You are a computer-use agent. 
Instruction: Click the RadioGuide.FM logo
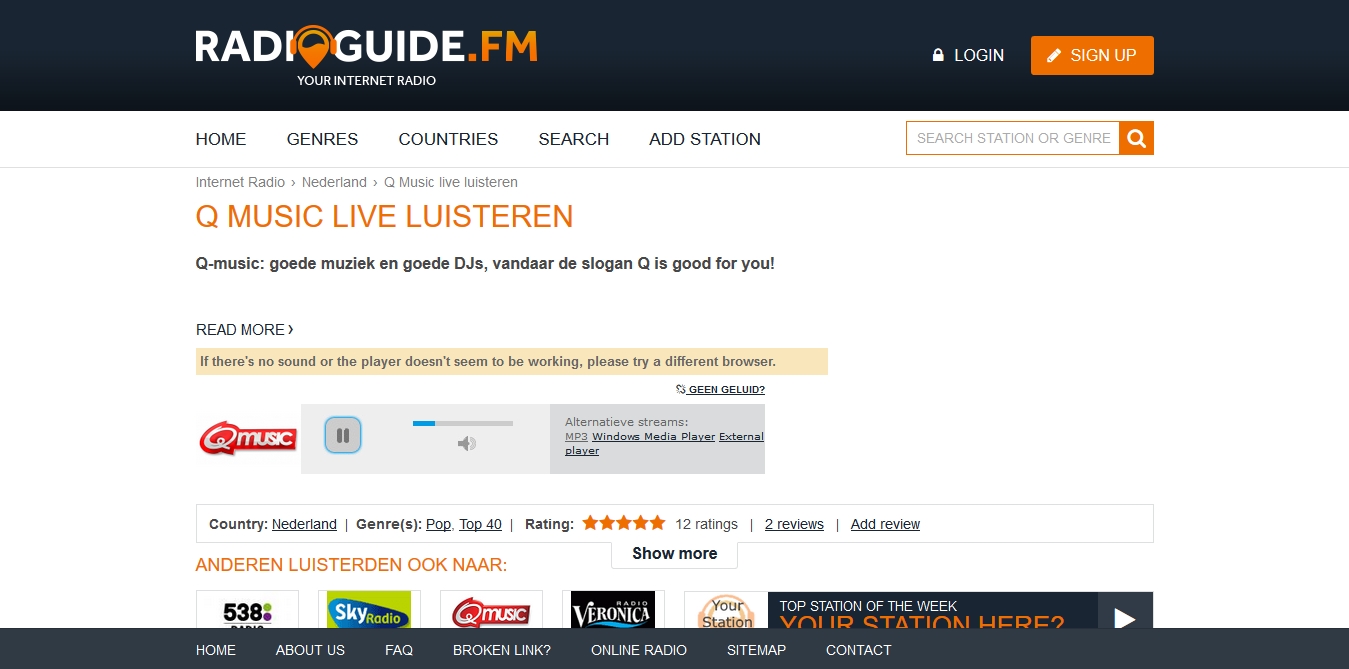click(x=366, y=56)
